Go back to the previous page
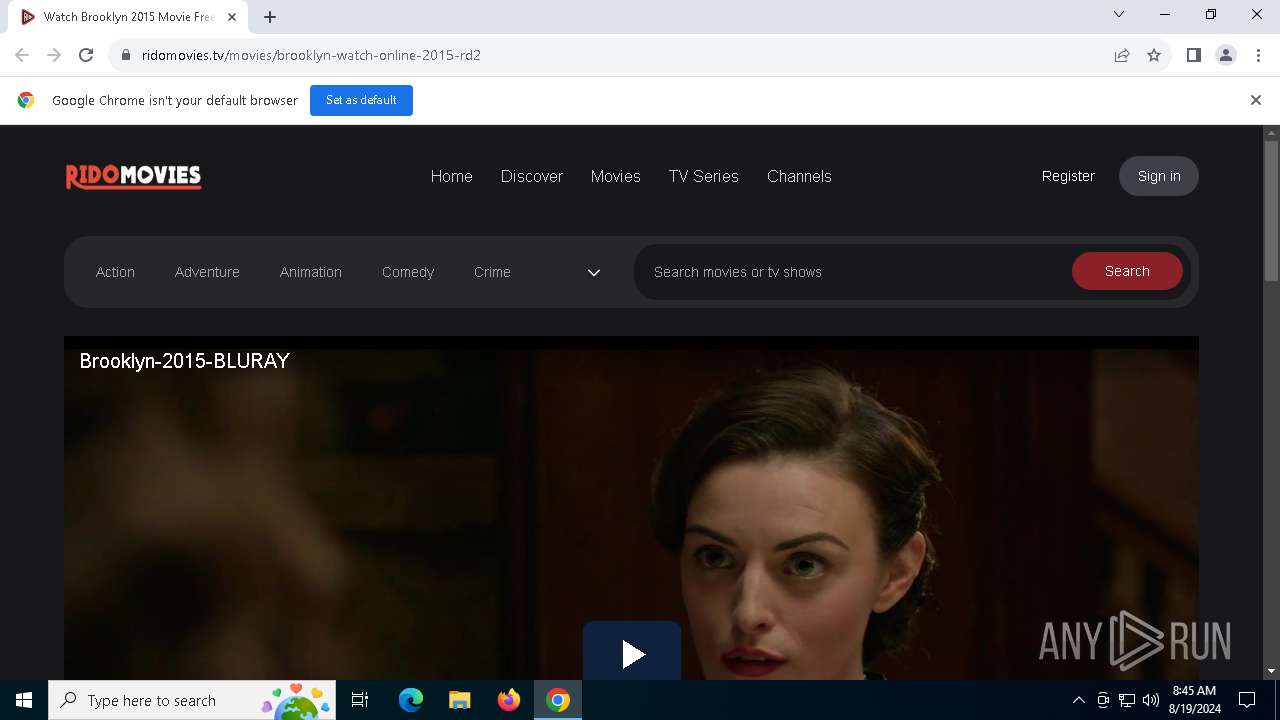Viewport: 1280px width, 720px height. point(22,55)
